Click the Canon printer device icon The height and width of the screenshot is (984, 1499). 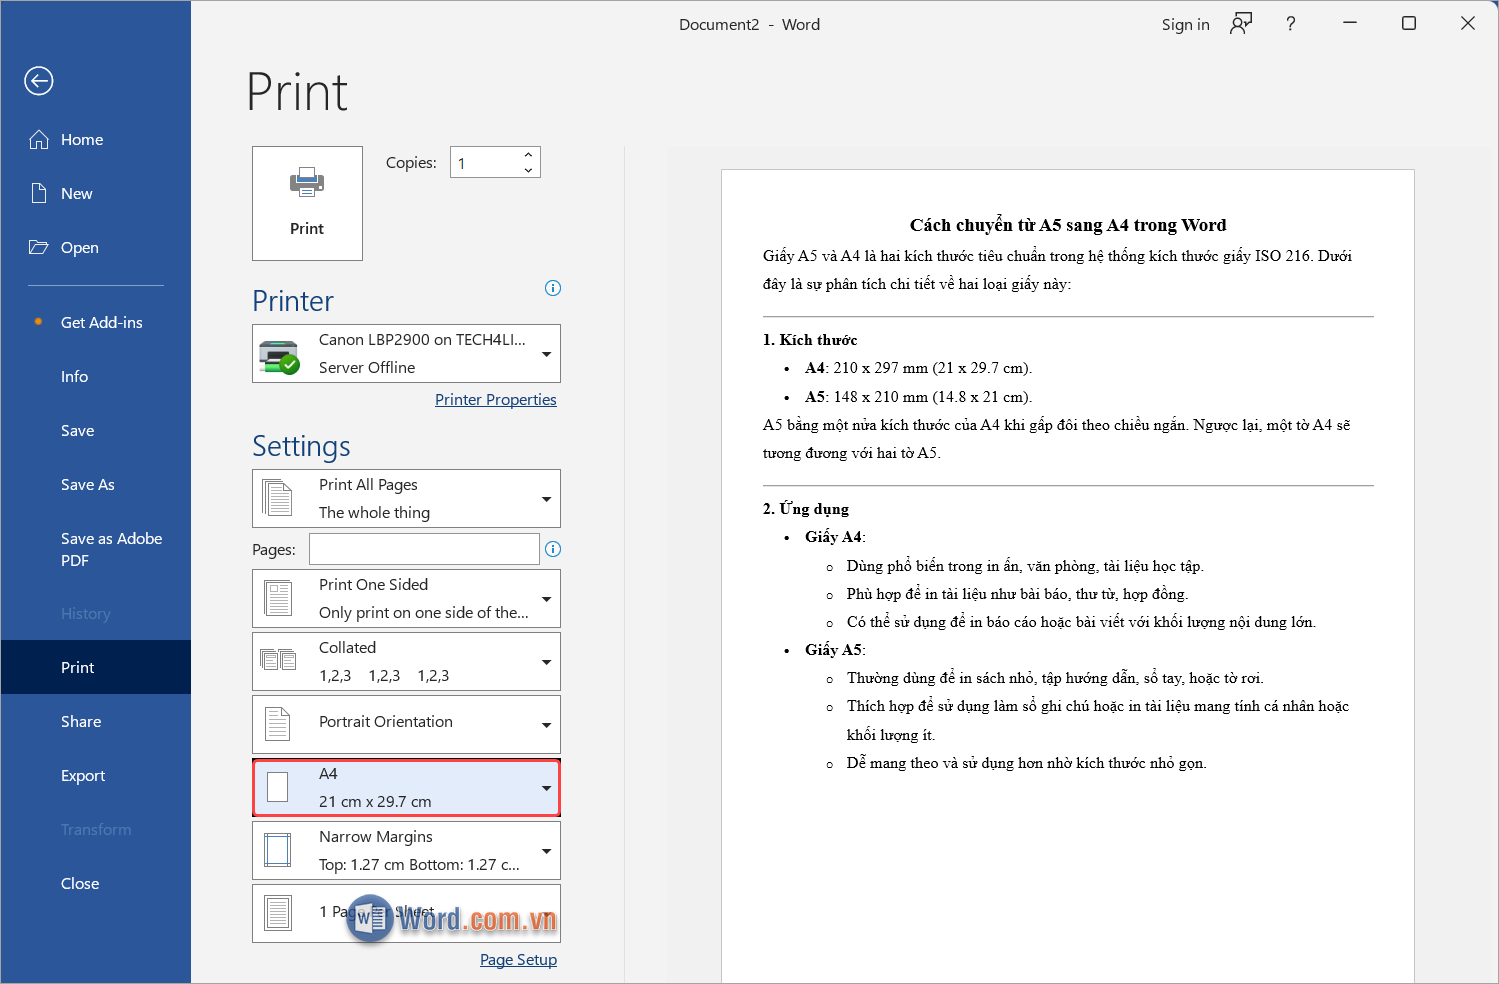pos(279,356)
